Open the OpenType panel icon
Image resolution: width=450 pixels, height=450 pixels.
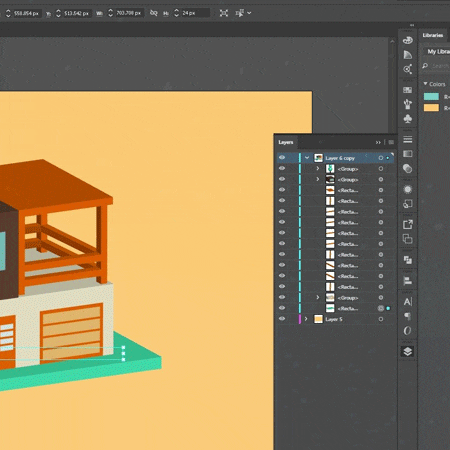pyautogui.click(x=407, y=330)
